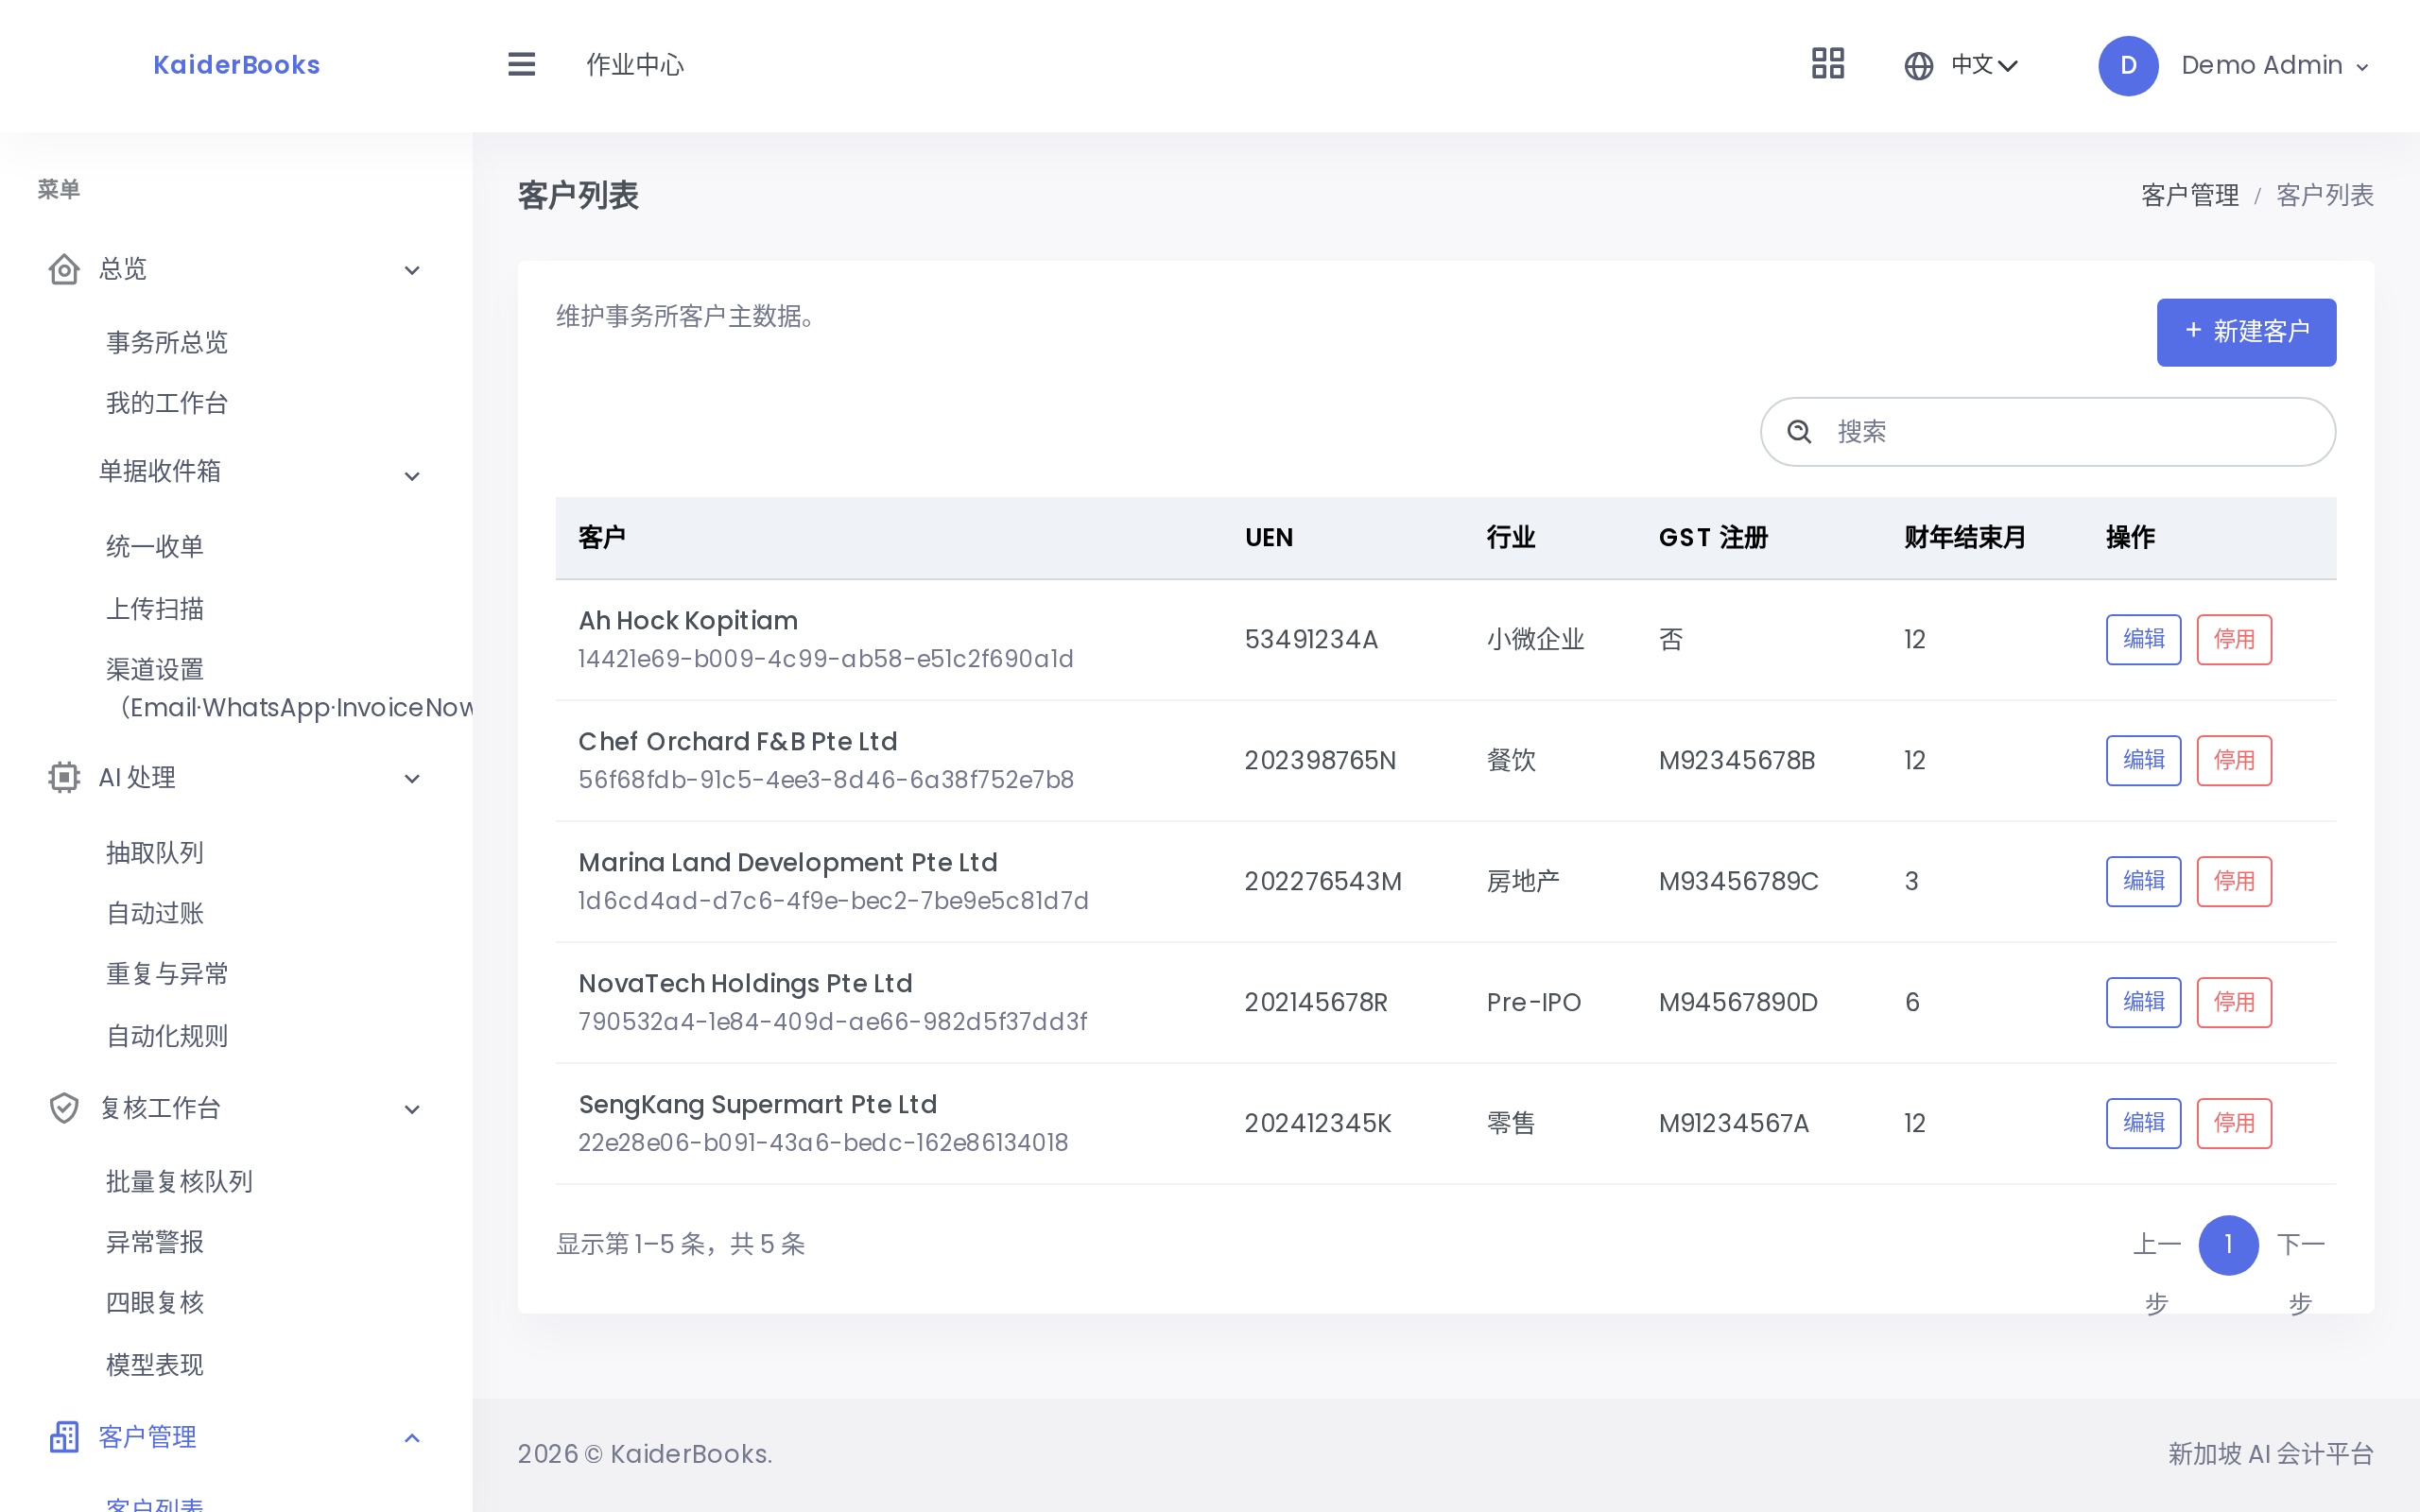Image resolution: width=2420 pixels, height=1512 pixels.
Task: Open the Demo Admin user dropdown
Action: (2275, 66)
